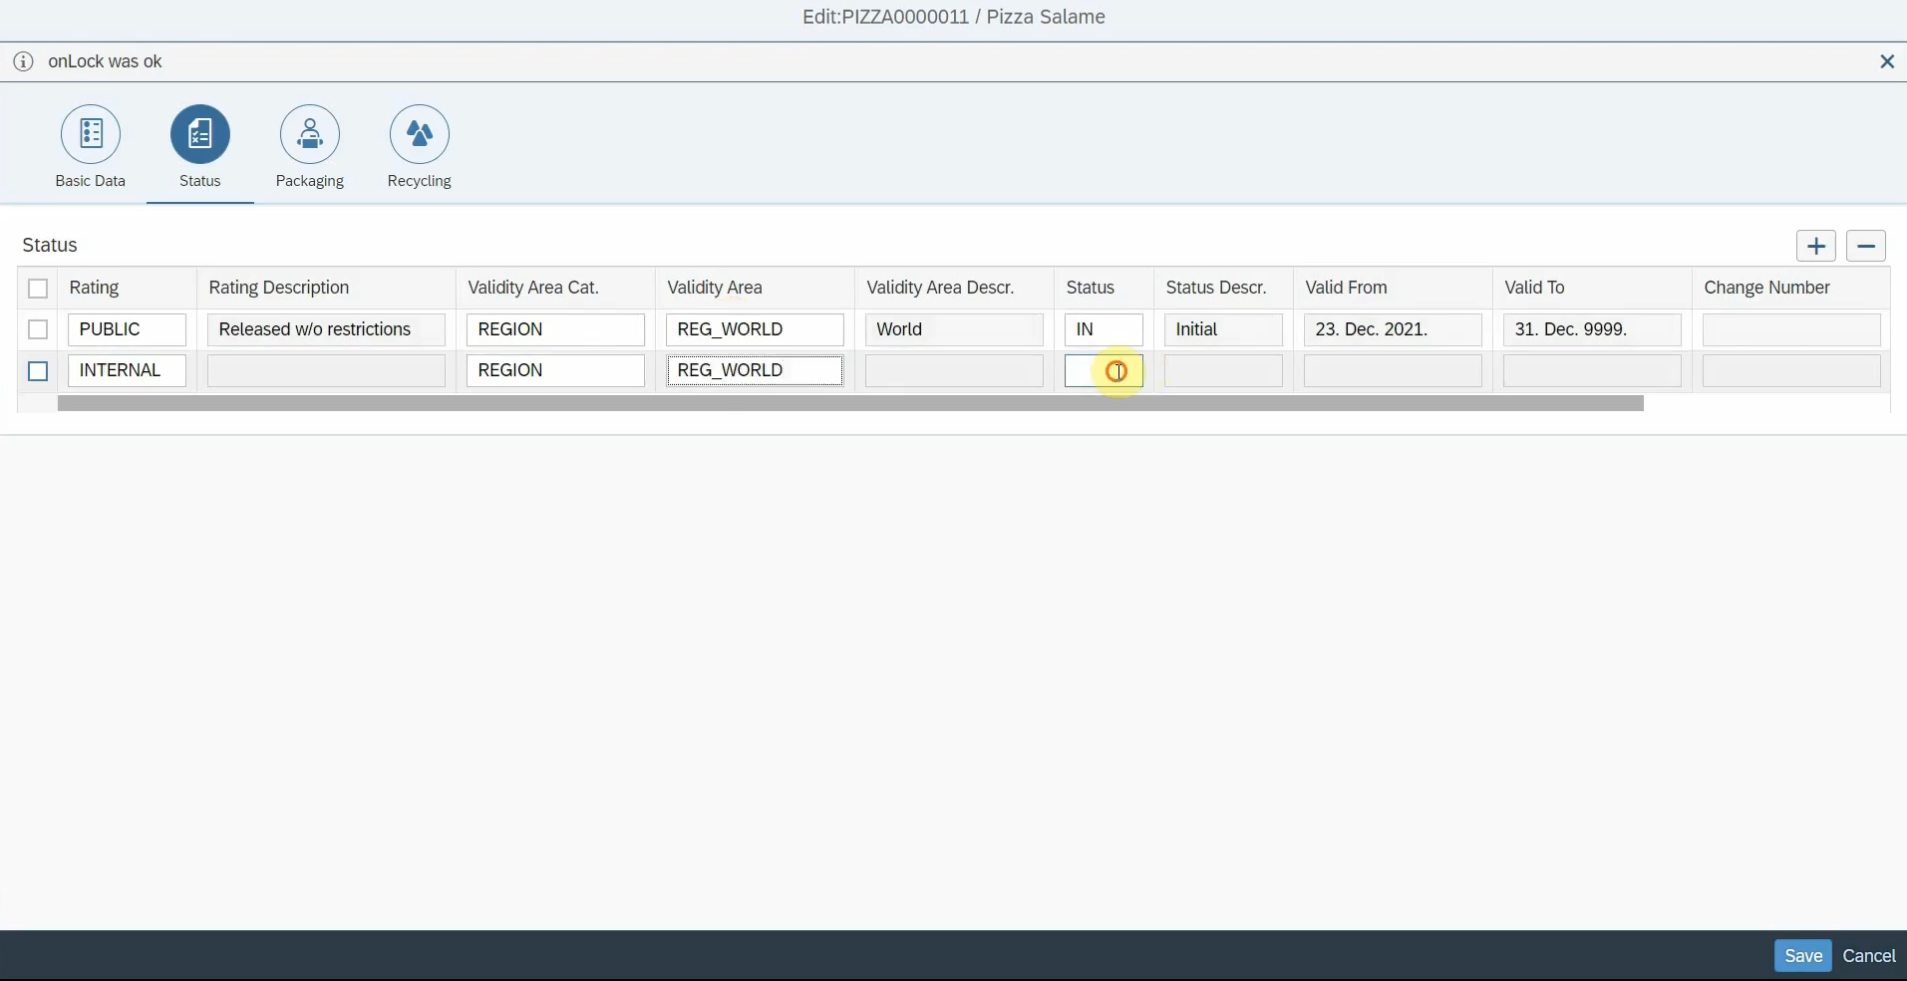Remove status row with minus button

[1866, 246]
